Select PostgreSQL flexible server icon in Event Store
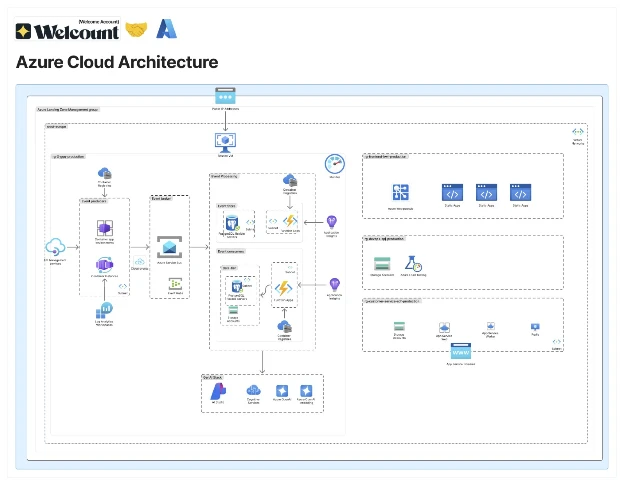 click(232, 223)
